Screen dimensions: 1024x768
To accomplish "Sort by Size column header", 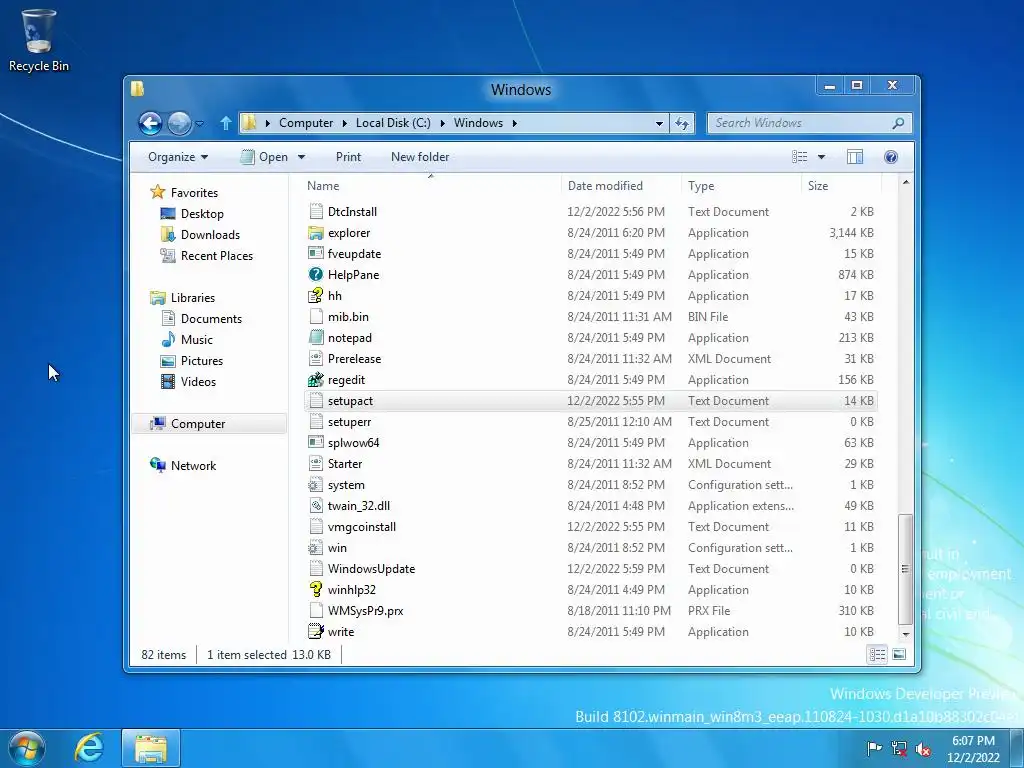I will [841, 185].
